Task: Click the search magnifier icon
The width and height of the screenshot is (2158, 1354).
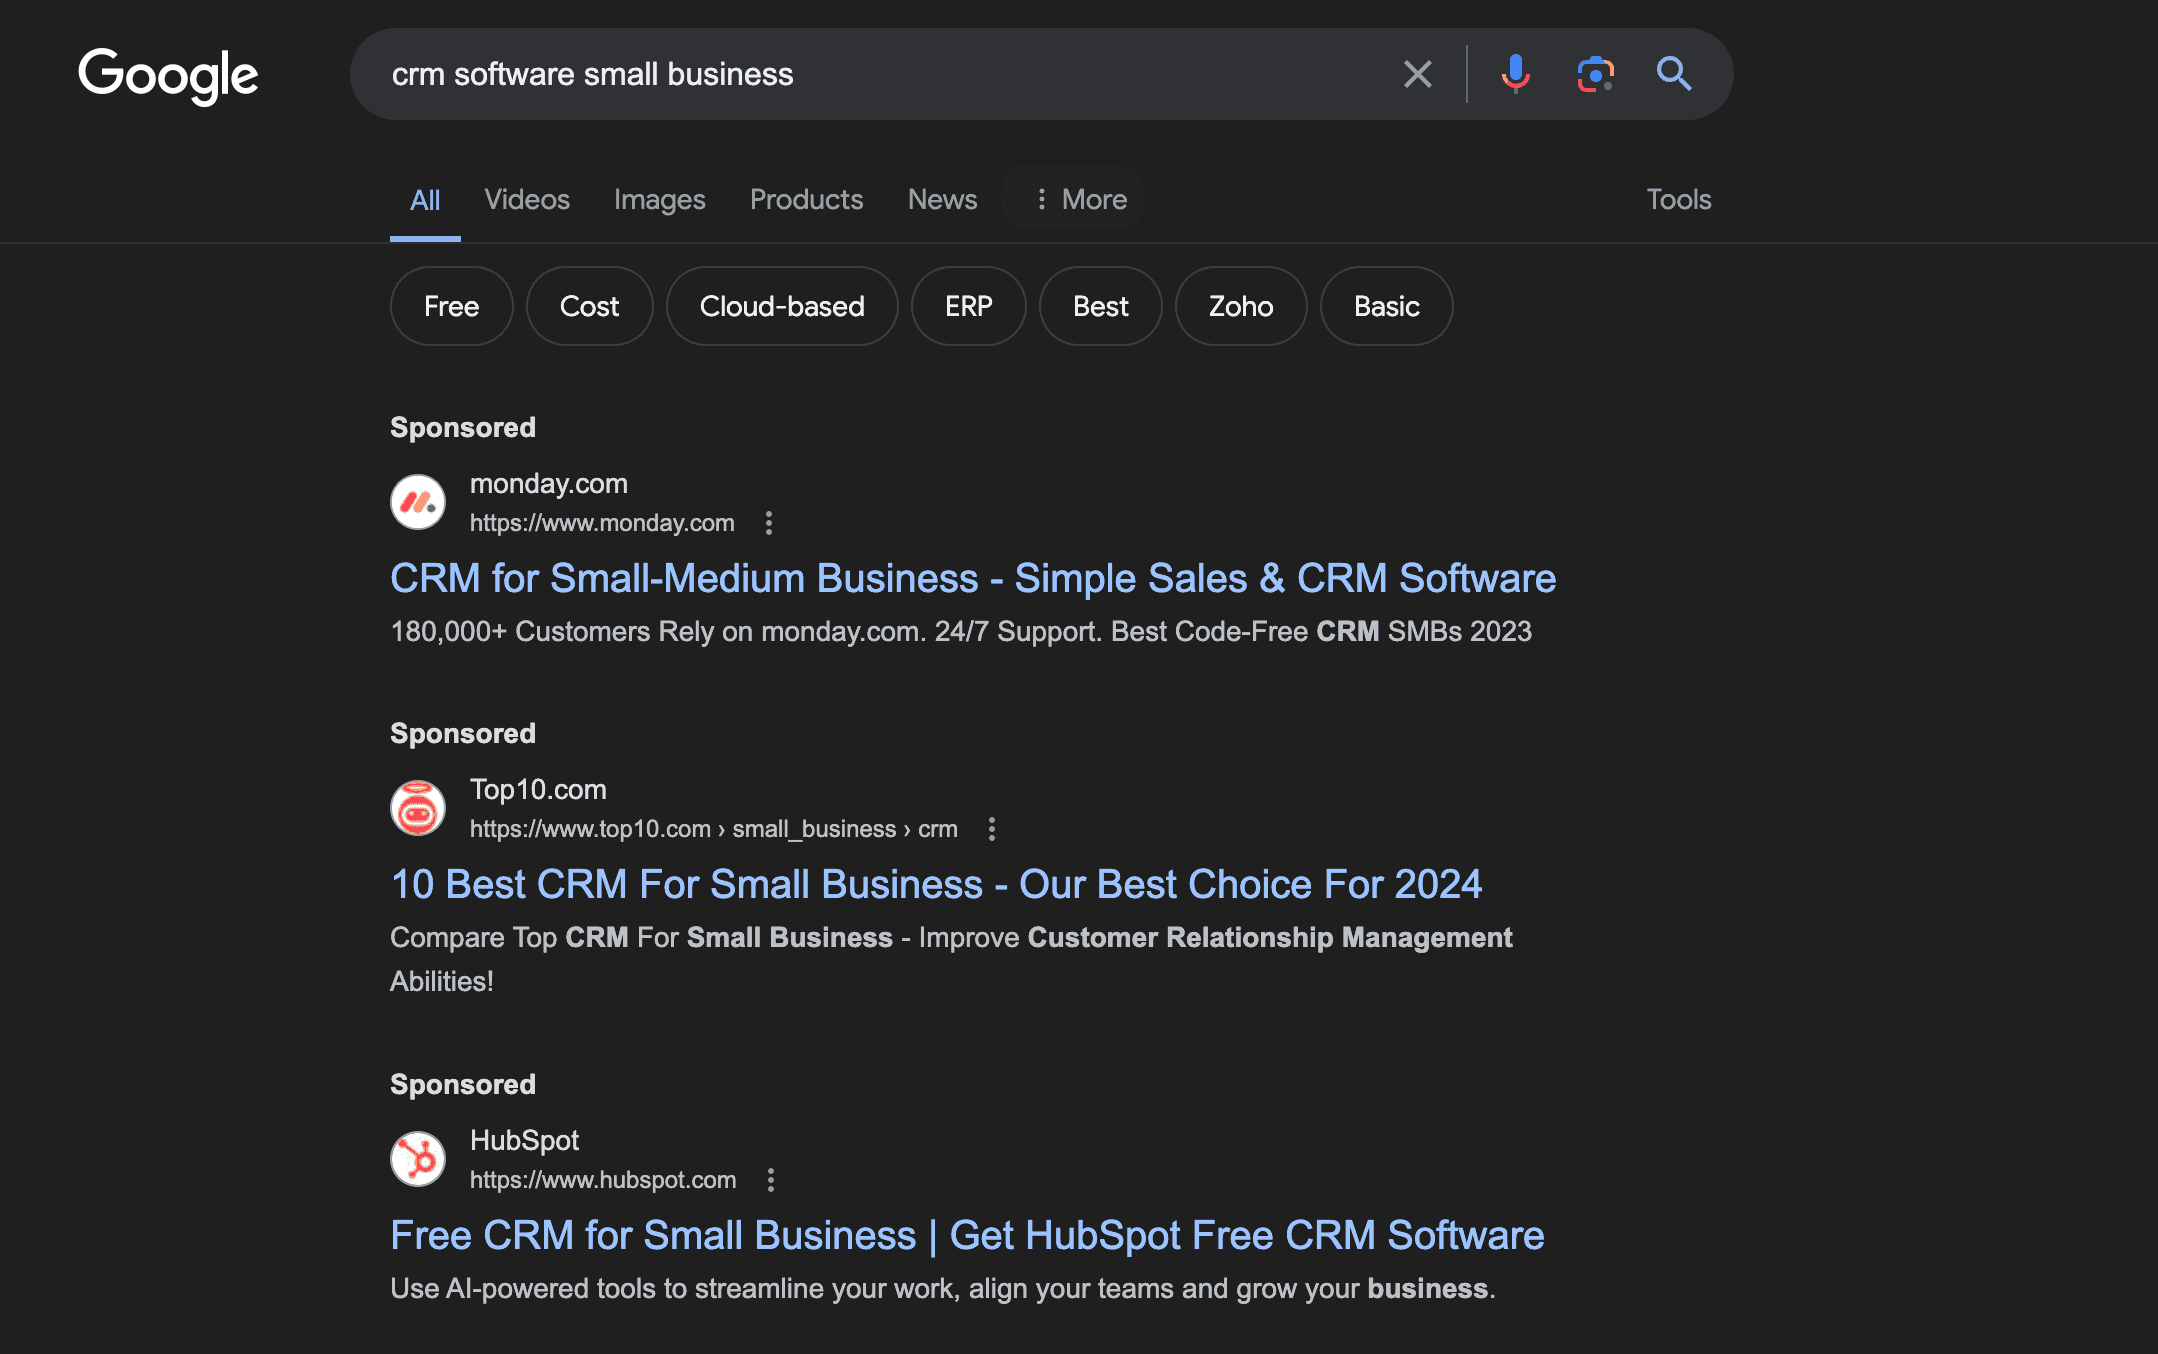Action: [1673, 73]
